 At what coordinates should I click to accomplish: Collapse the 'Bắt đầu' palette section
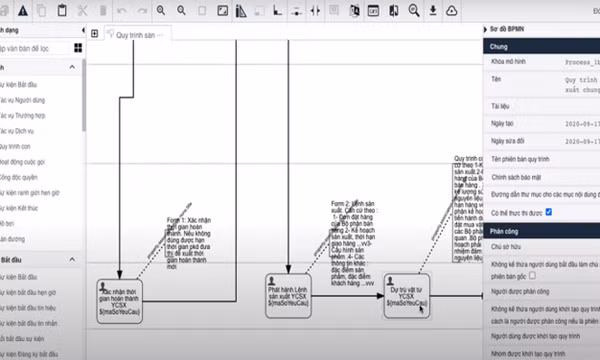pos(72,260)
